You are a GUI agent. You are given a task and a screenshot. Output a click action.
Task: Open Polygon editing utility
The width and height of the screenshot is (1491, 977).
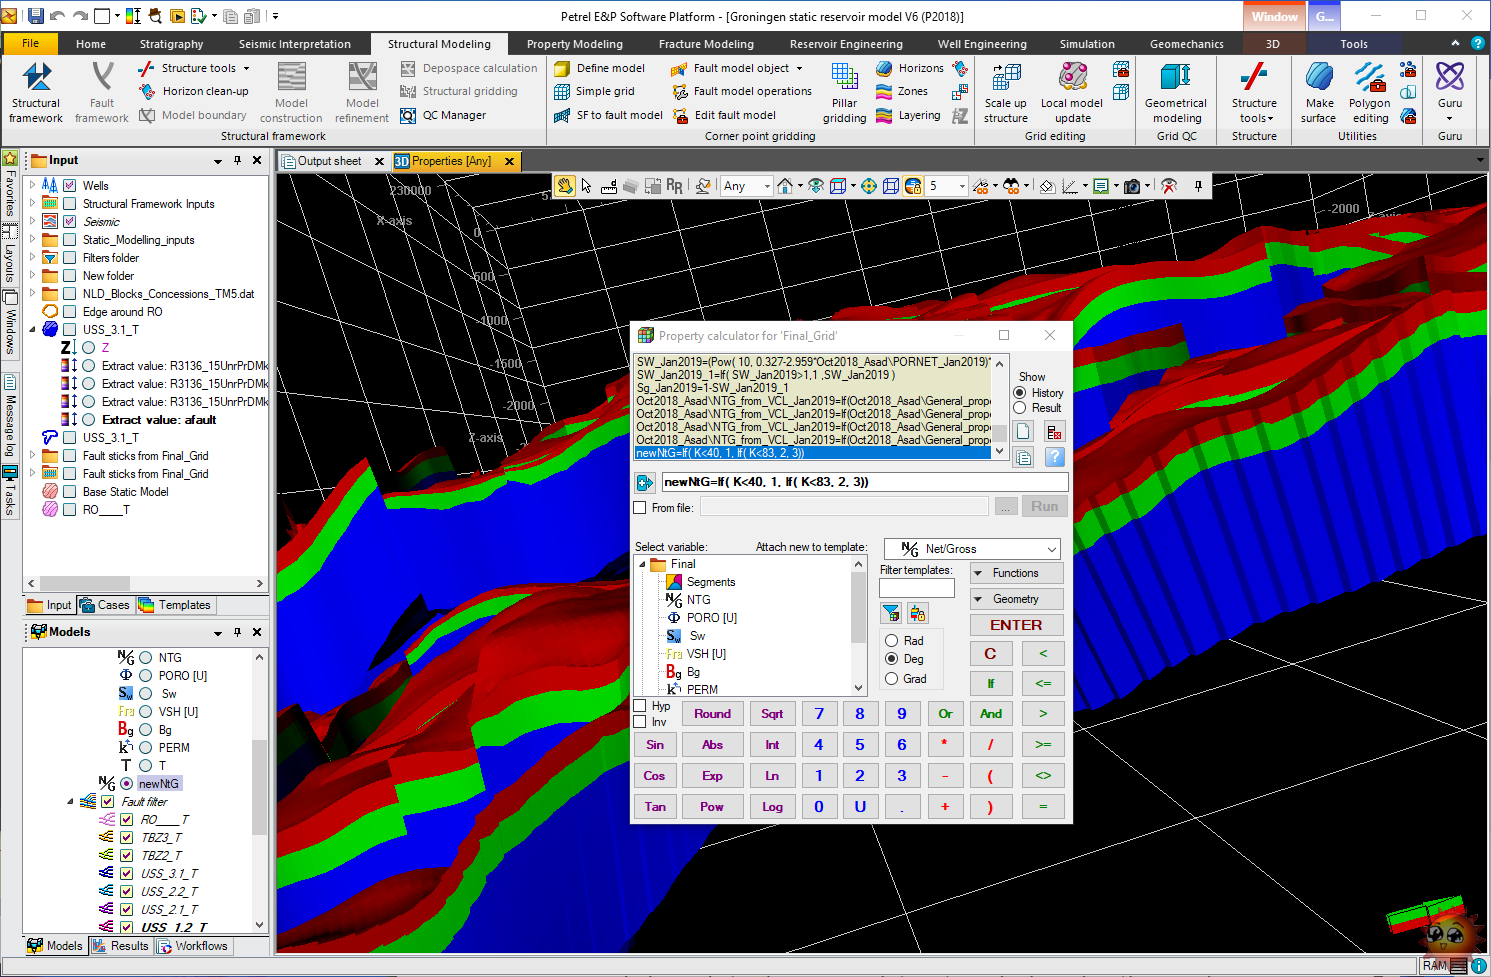click(x=1369, y=93)
